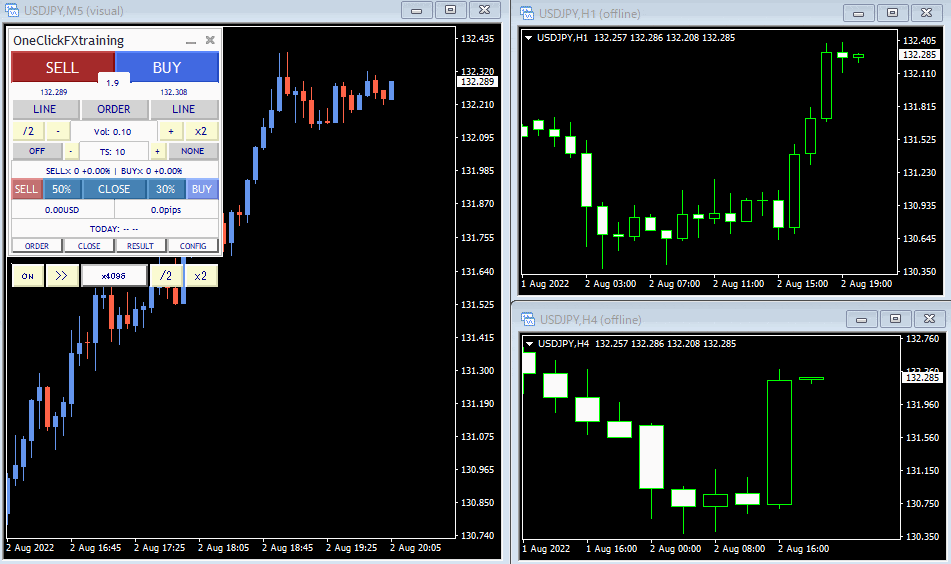This screenshot has width=951, height=564.
Task: Open the x4096 speed selector
Action: click(114, 276)
